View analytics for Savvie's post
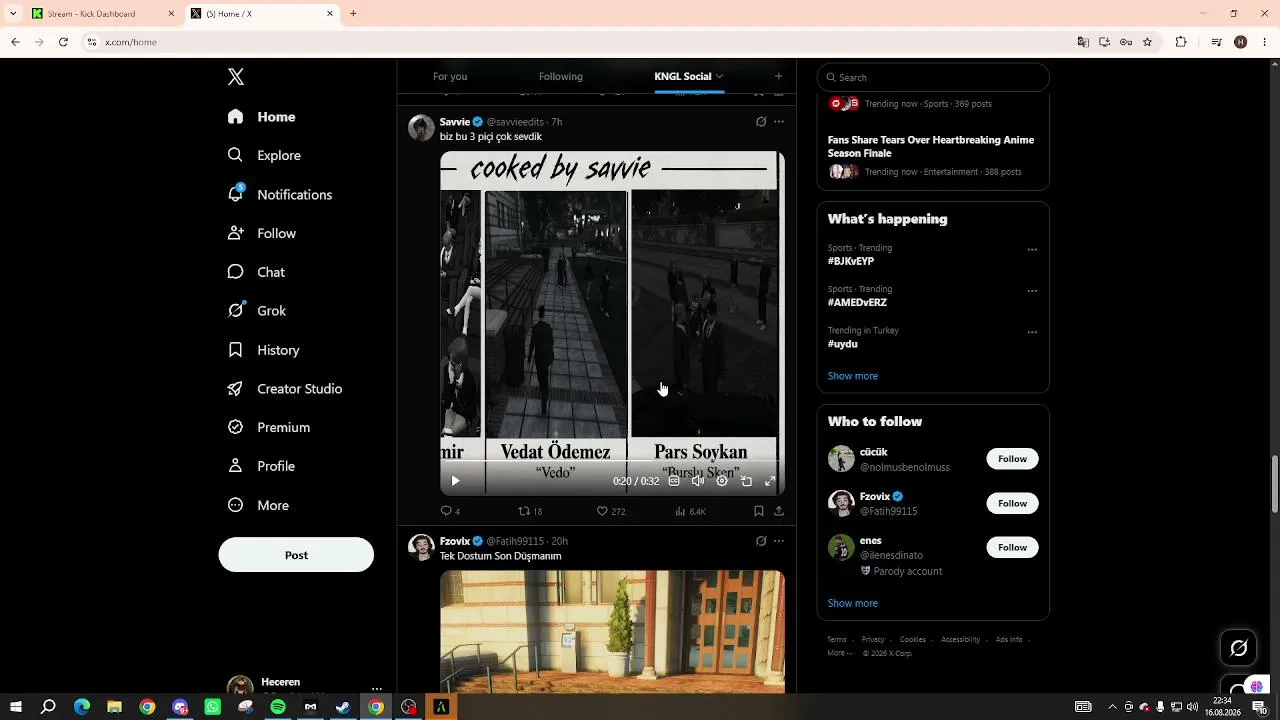The width and height of the screenshot is (1280, 720). click(x=690, y=511)
